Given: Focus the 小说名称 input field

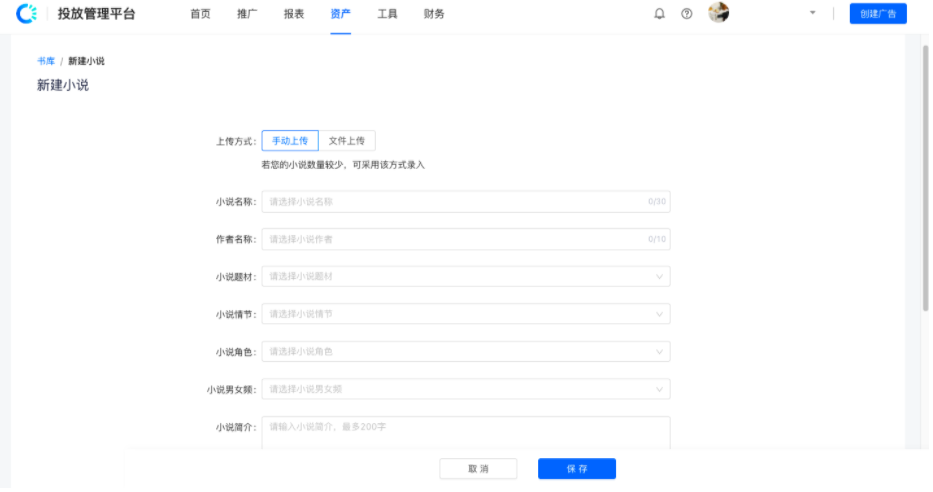Looking at the screenshot, I should point(466,202).
